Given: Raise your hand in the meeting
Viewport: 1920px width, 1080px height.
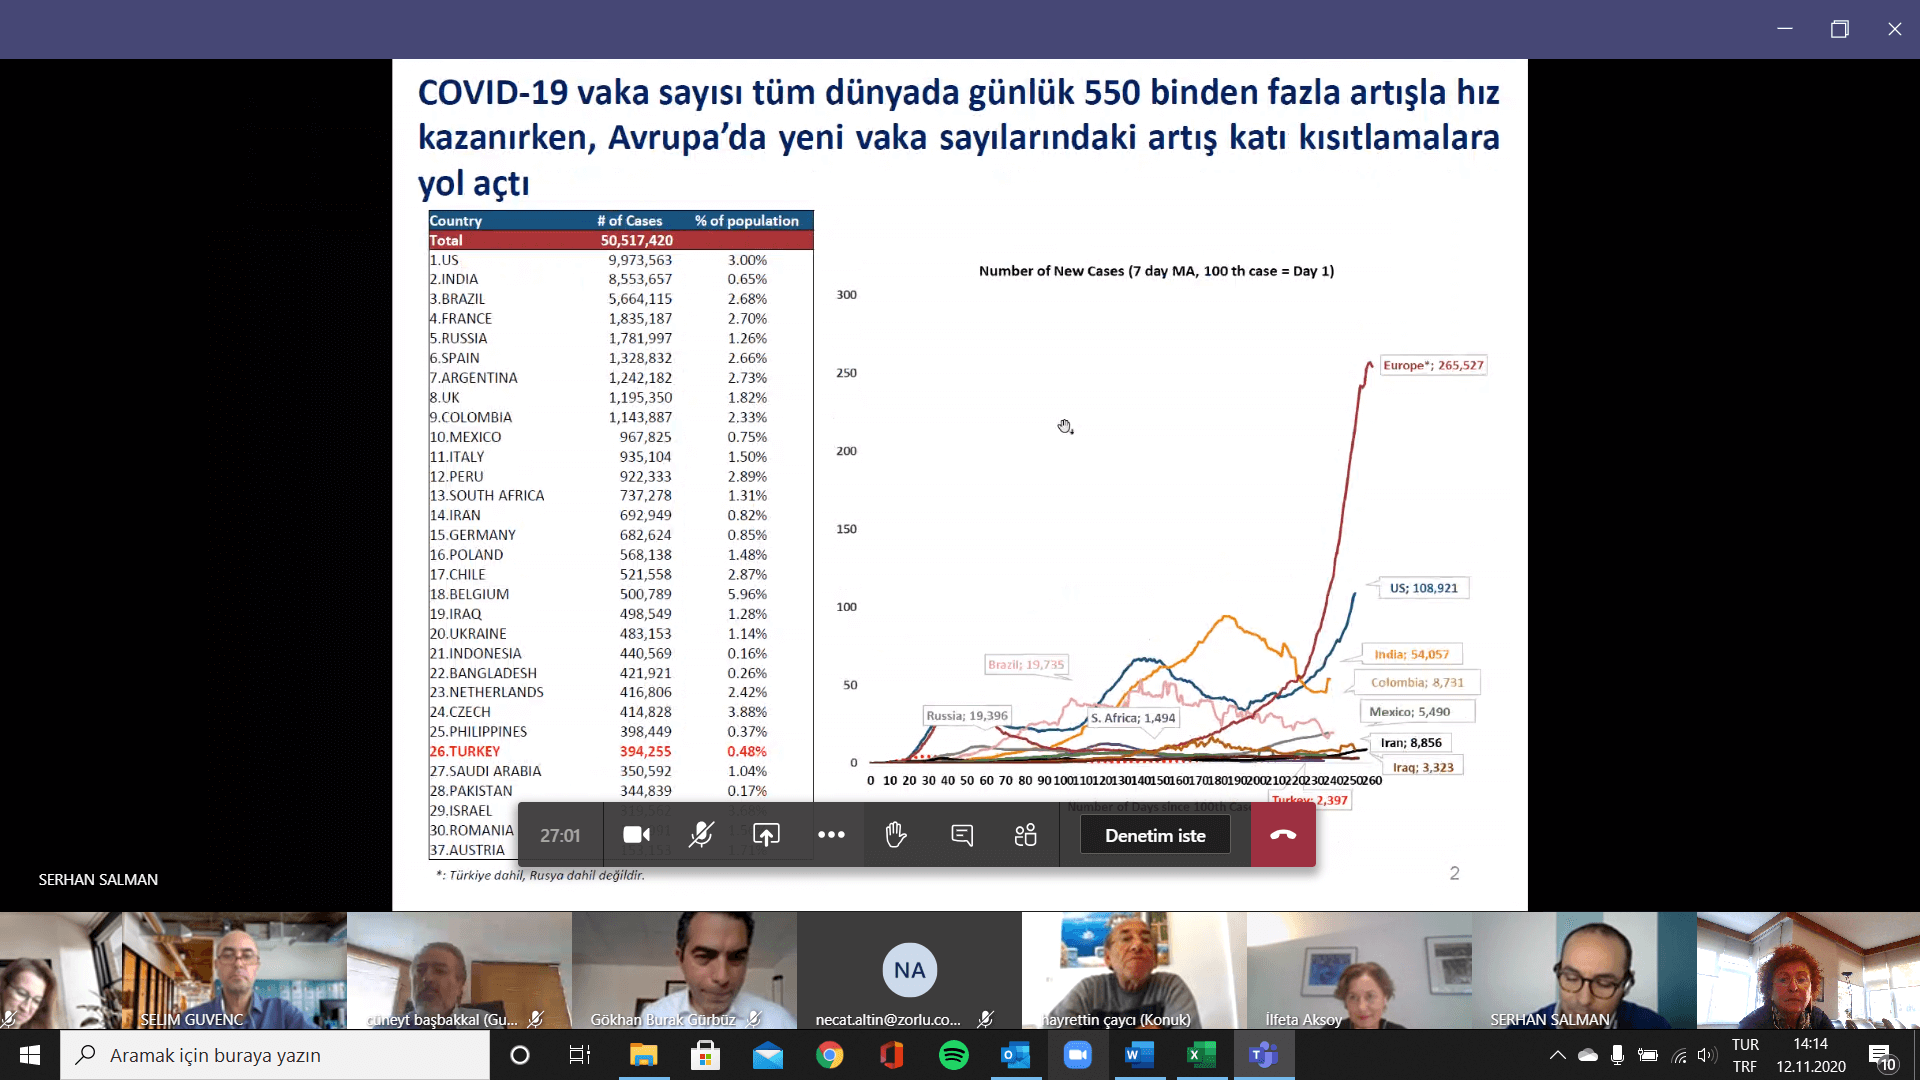Looking at the screenshot, I should 896,835.
